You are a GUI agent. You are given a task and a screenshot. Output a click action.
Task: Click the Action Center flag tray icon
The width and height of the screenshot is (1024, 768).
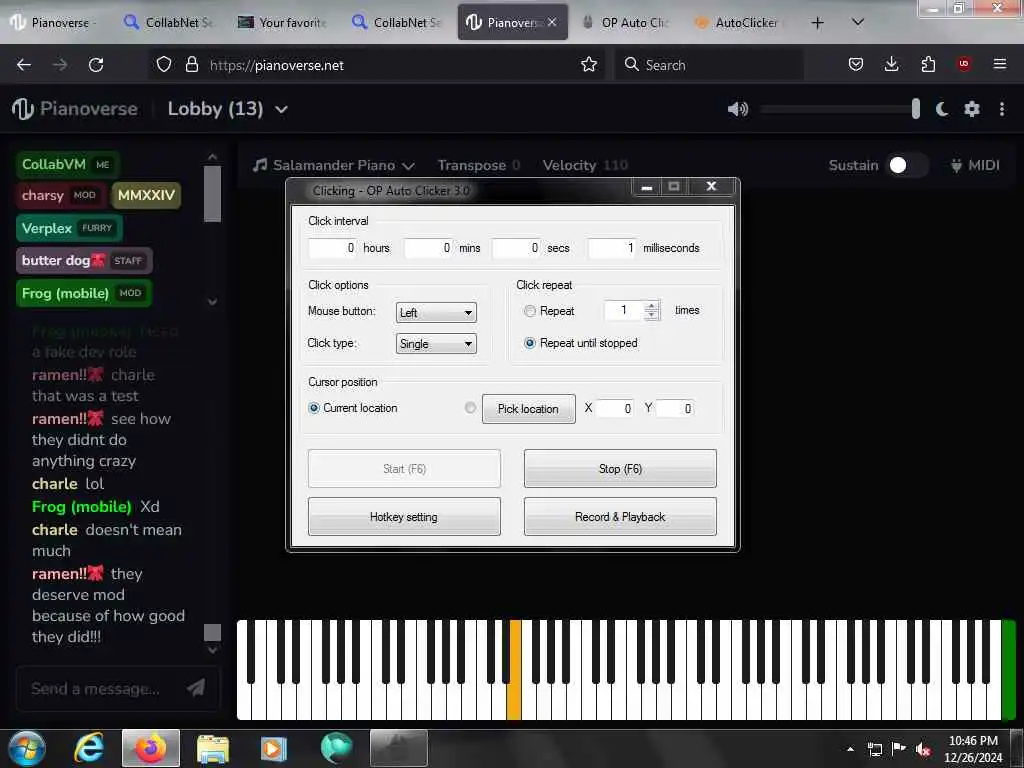point(899,749)
